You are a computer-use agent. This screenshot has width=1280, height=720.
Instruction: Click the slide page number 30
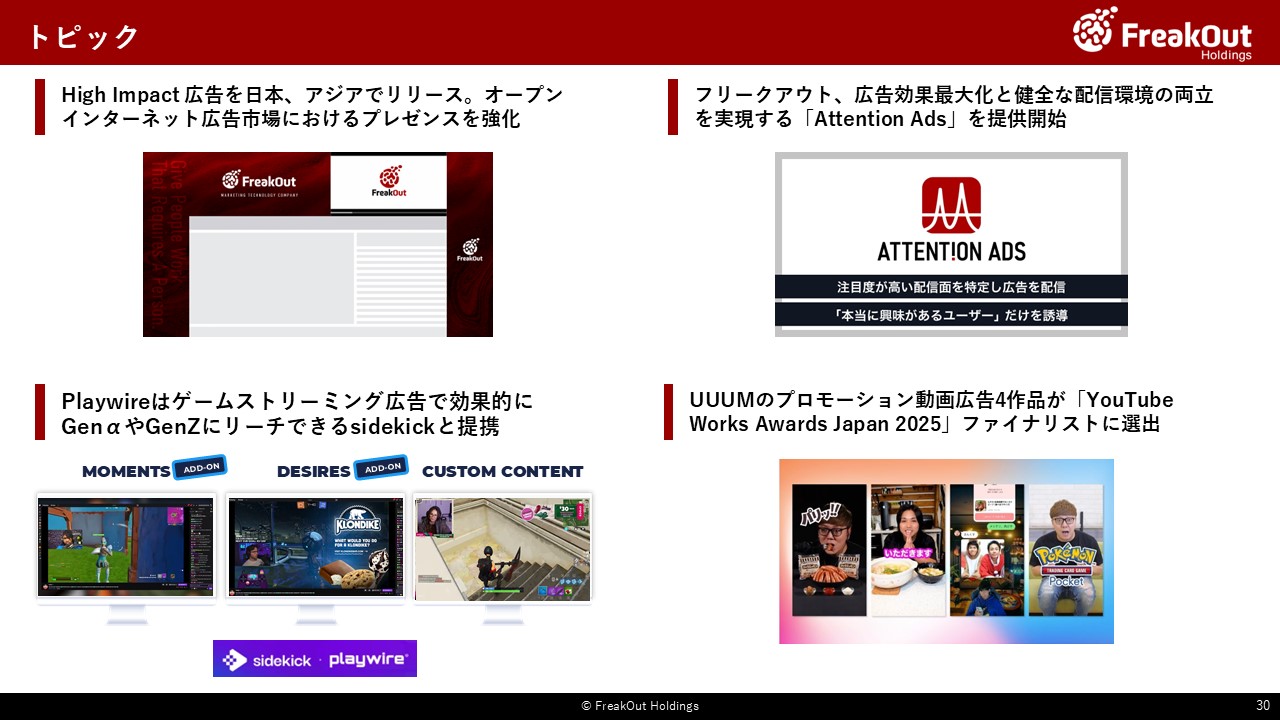coord(1263,706)
